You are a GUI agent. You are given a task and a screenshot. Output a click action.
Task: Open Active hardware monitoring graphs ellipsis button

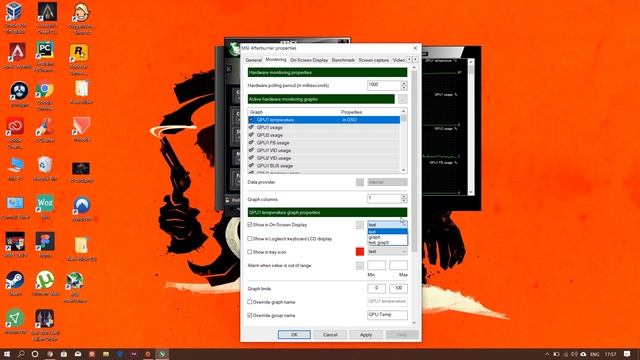(x=402, y=99)
